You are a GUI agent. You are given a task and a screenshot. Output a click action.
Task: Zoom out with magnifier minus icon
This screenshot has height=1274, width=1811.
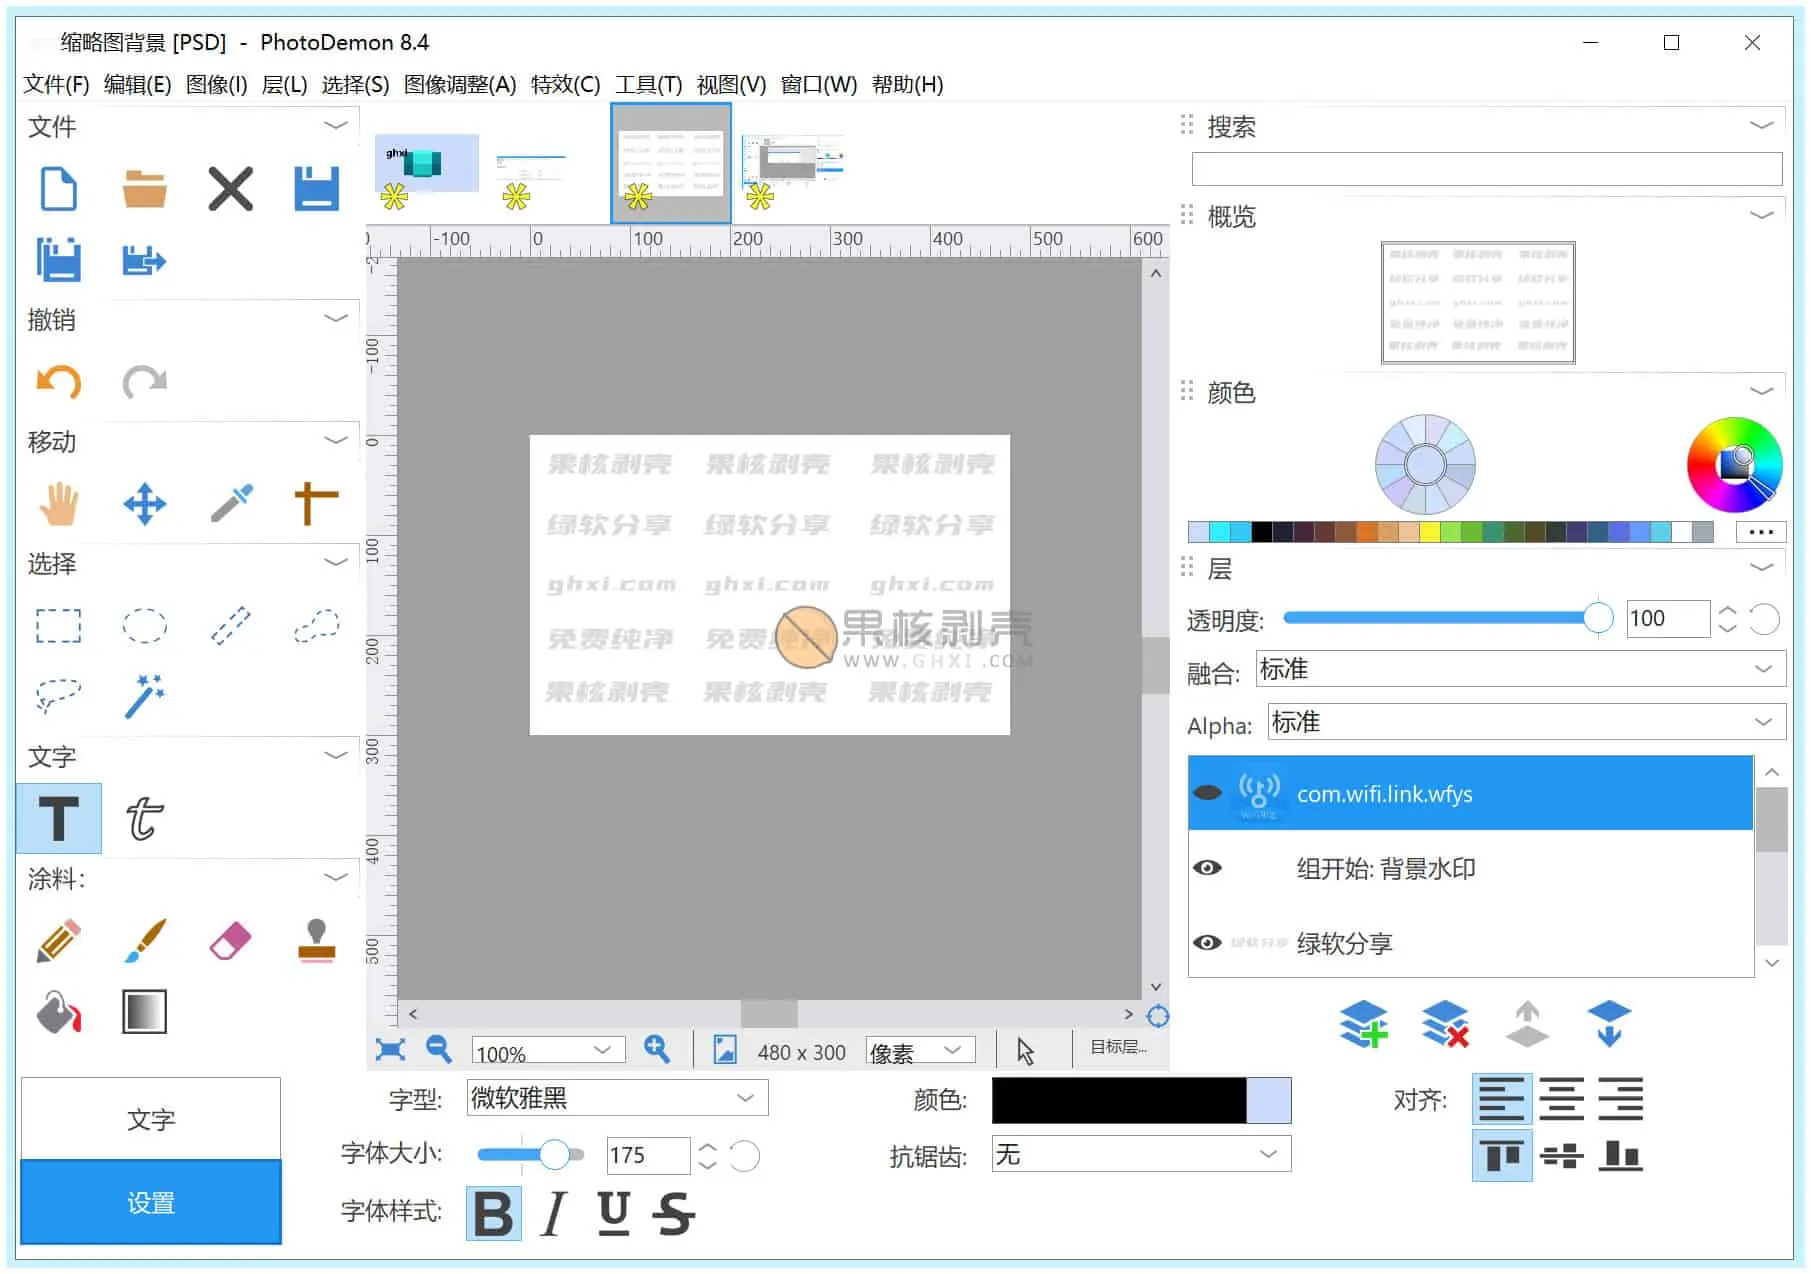[438, 1048]
